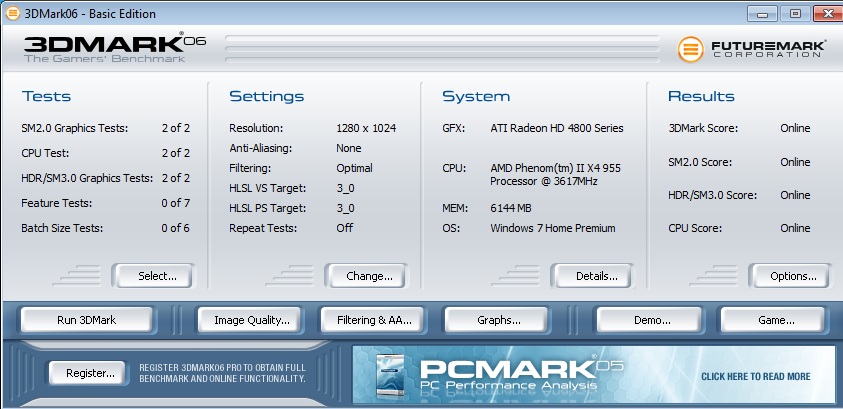This screenshot has height=409, width=843.
Task: Click the 'SM2.0 Graphics Tests:' label
Action: point(75,128)
